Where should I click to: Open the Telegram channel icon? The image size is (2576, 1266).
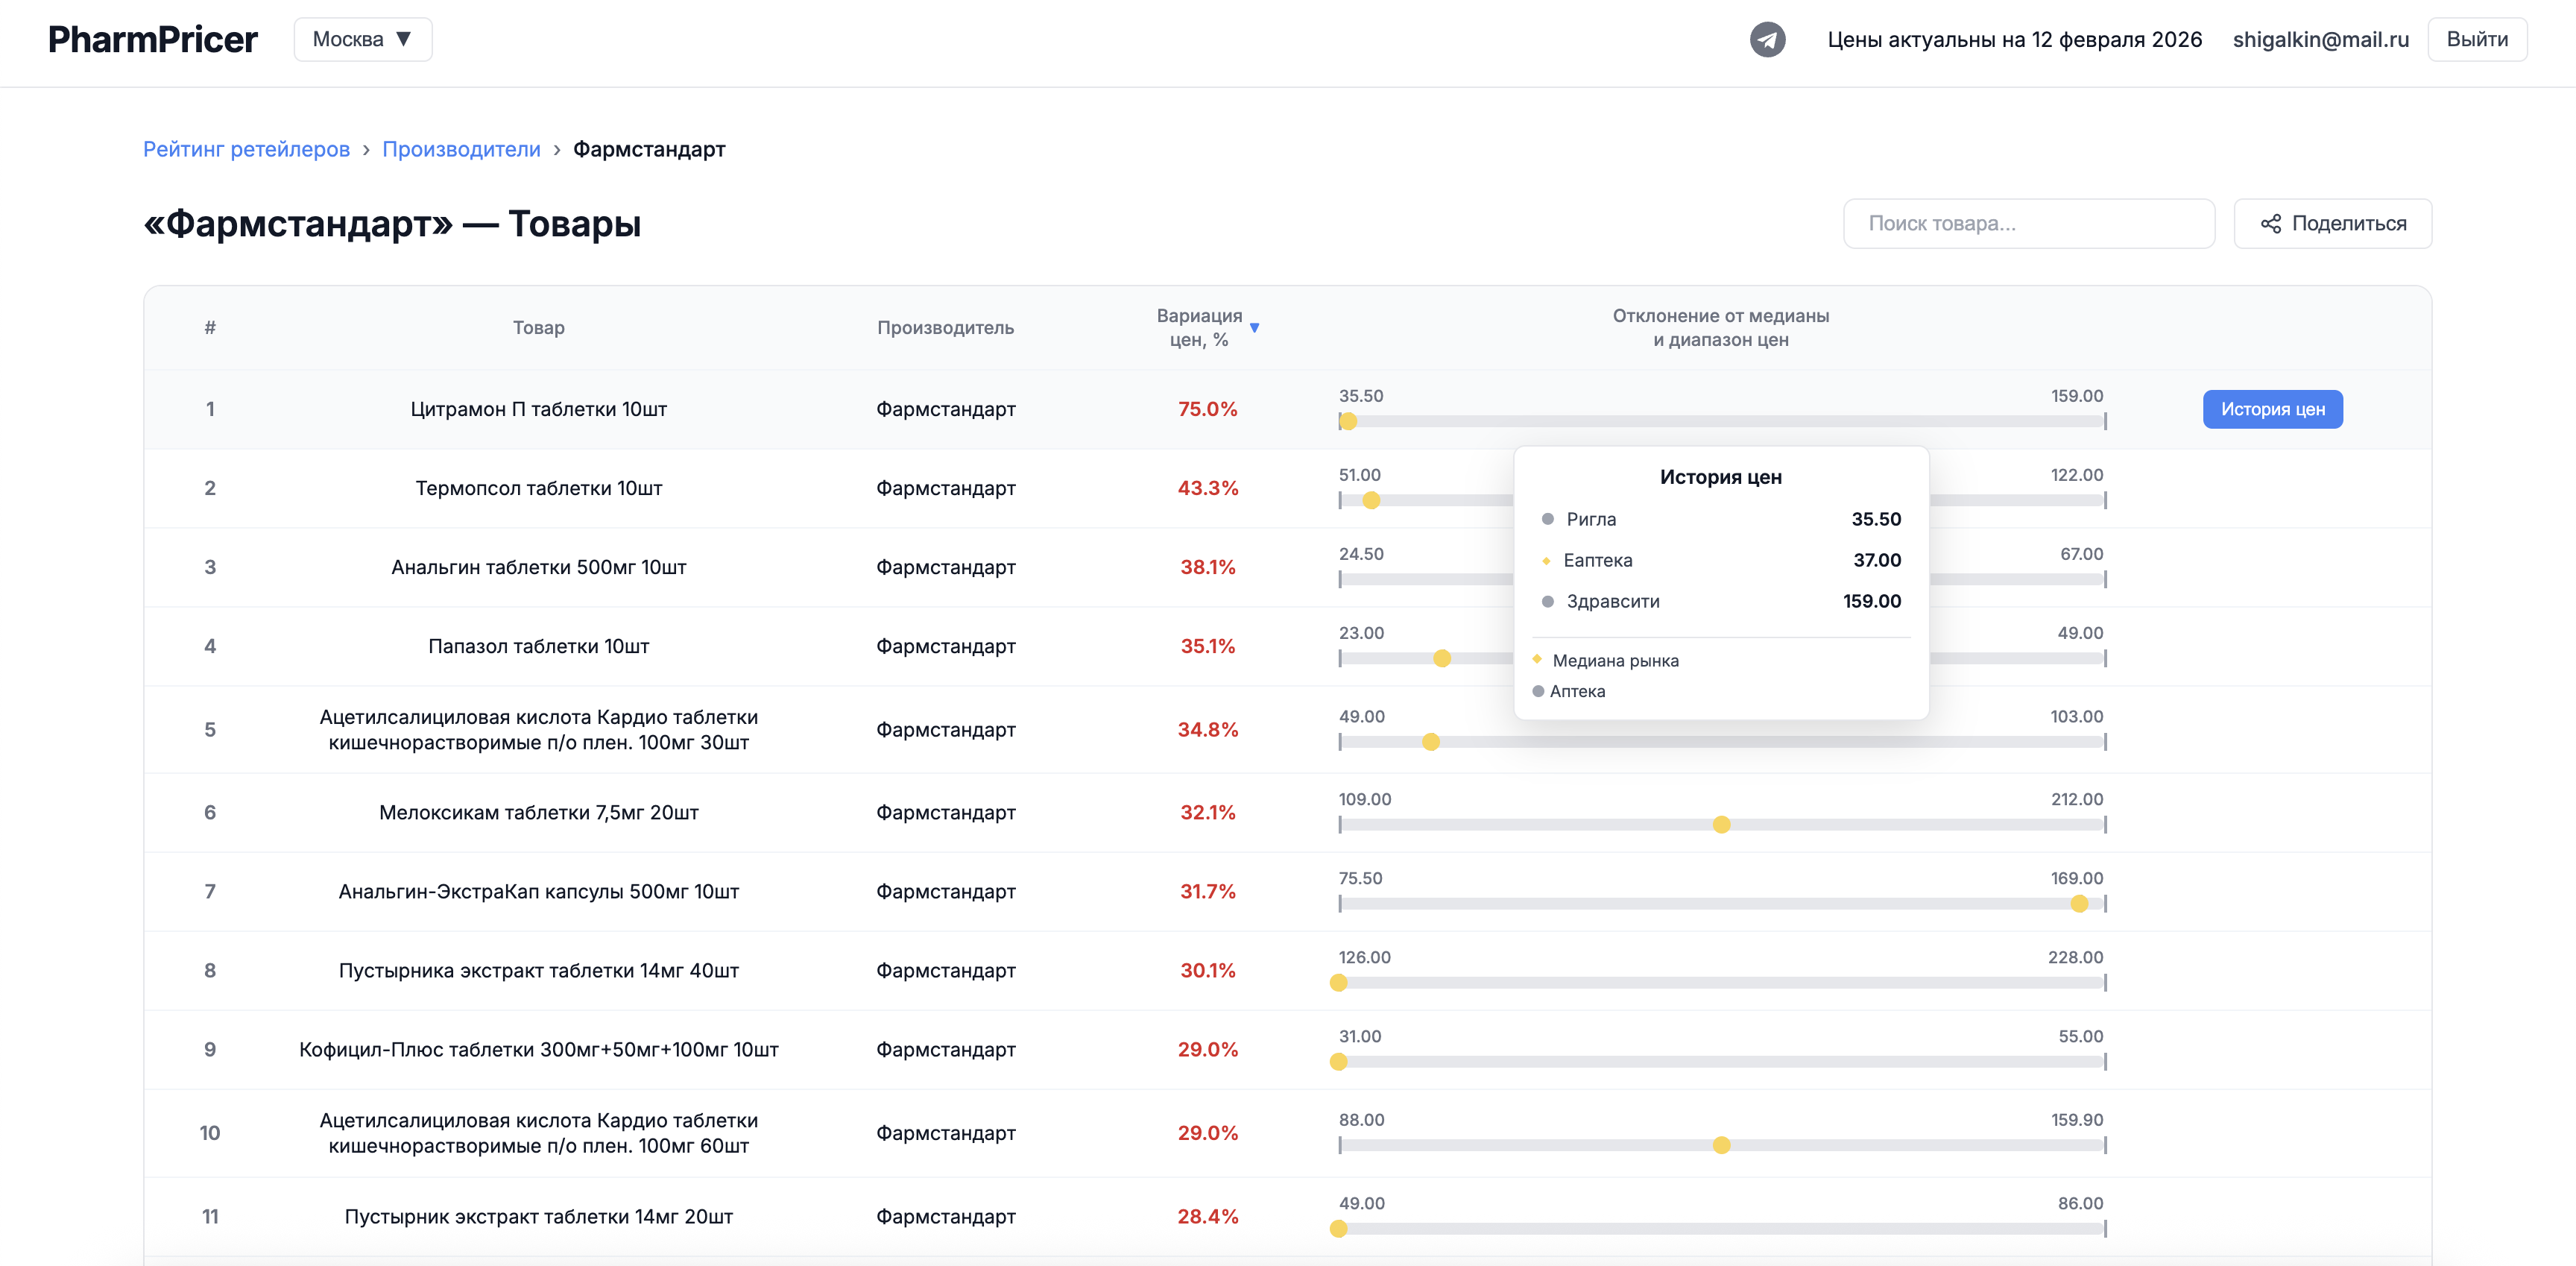[x=1767, y=39]
